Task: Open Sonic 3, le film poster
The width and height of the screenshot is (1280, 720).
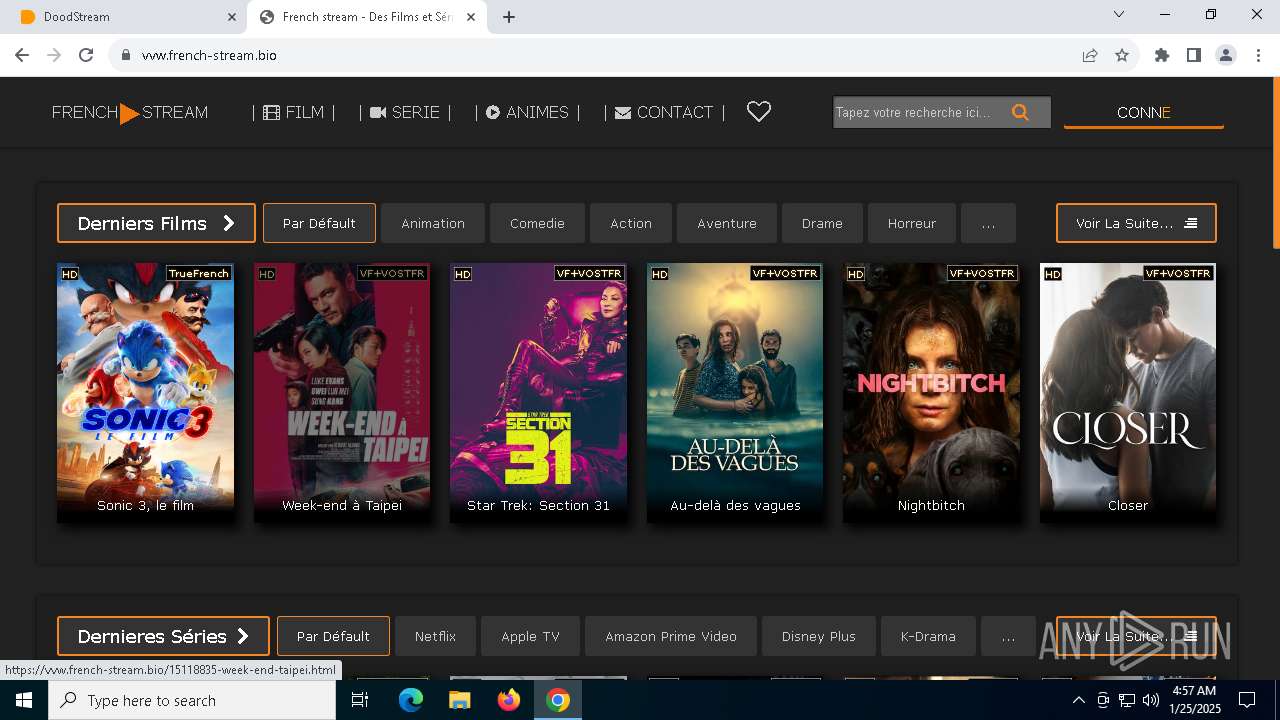Action: pos(146,392)
